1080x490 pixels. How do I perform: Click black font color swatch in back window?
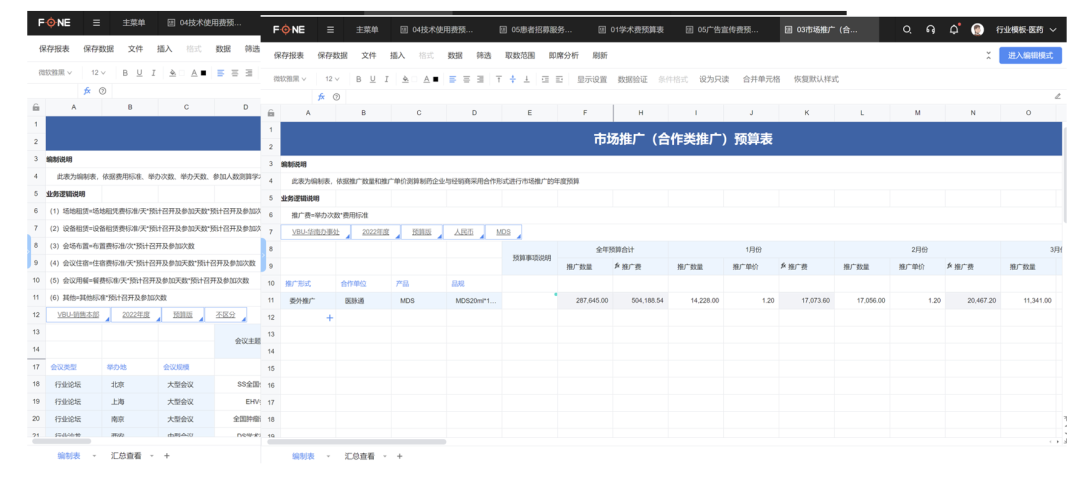point(203,72)
